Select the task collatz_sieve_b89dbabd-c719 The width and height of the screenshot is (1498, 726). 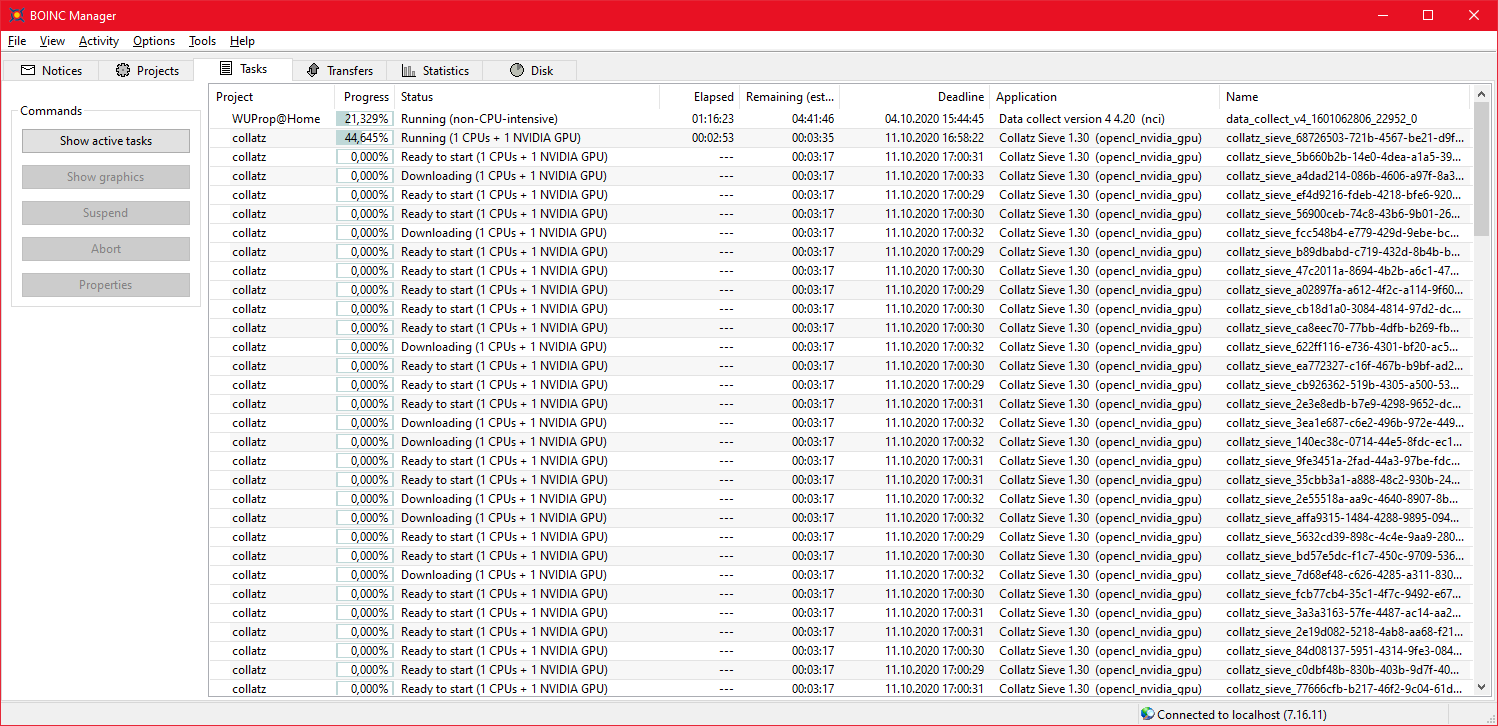tap(1342, 252)
